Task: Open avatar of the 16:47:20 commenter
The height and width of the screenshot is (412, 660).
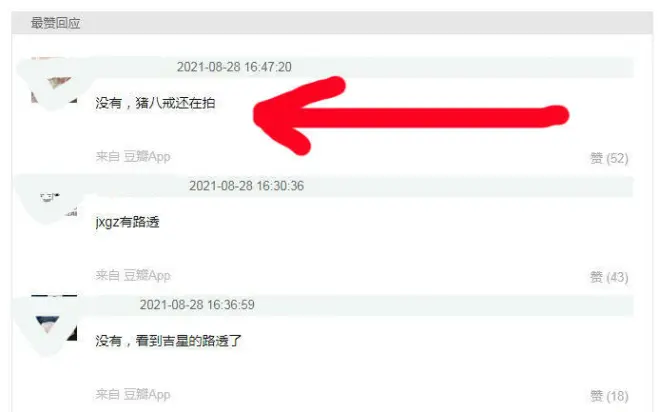Action: 54,80
